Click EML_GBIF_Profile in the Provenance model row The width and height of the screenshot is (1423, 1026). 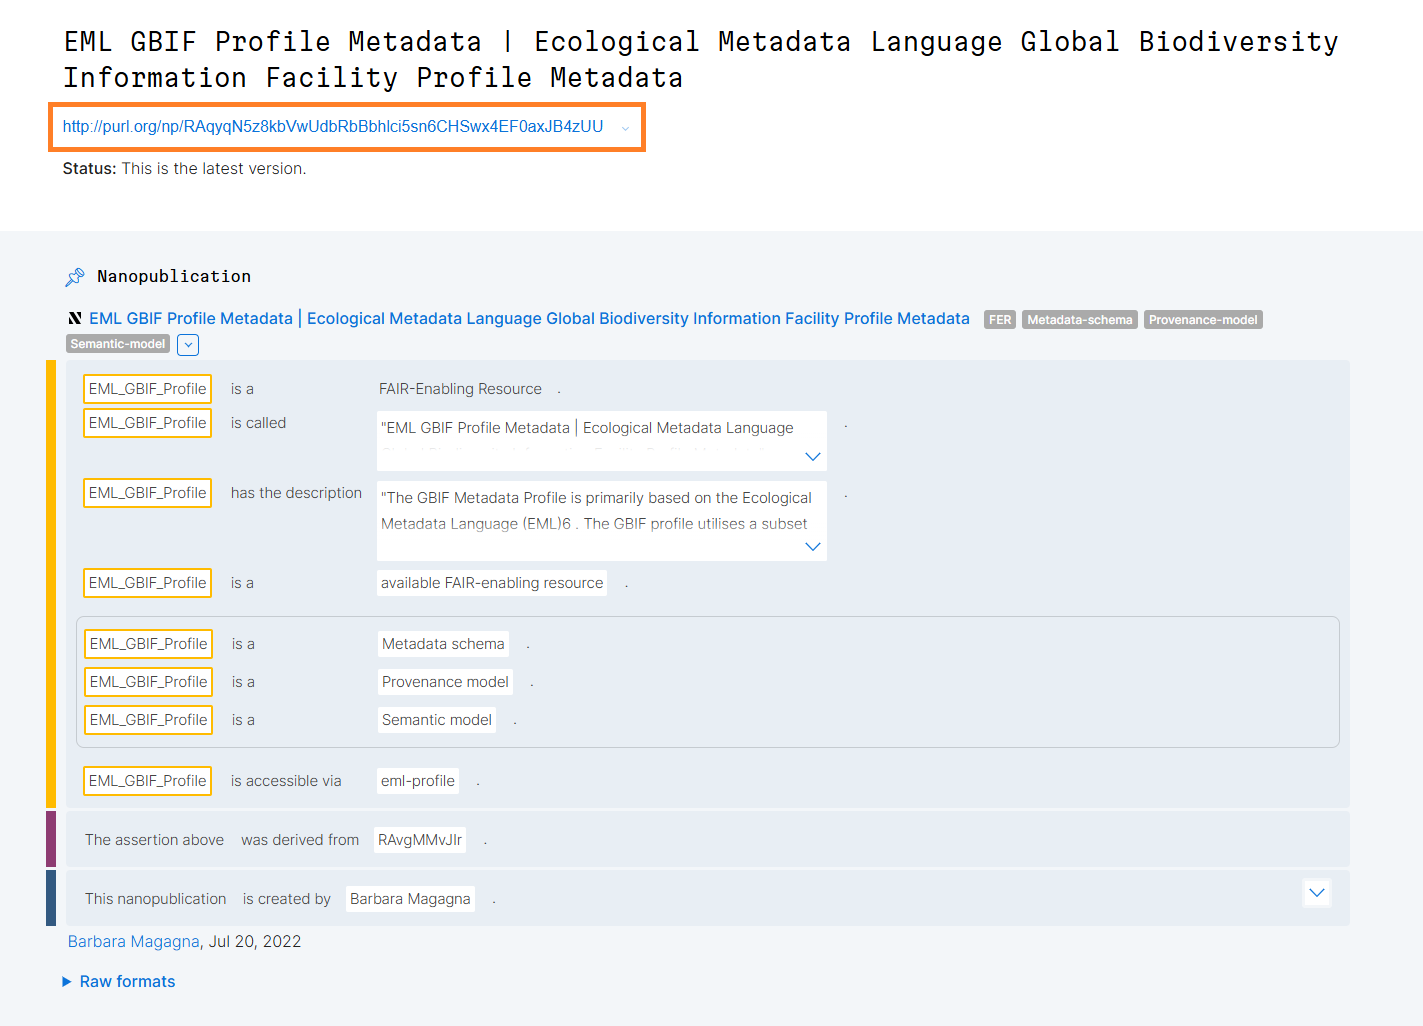[148, 682]
